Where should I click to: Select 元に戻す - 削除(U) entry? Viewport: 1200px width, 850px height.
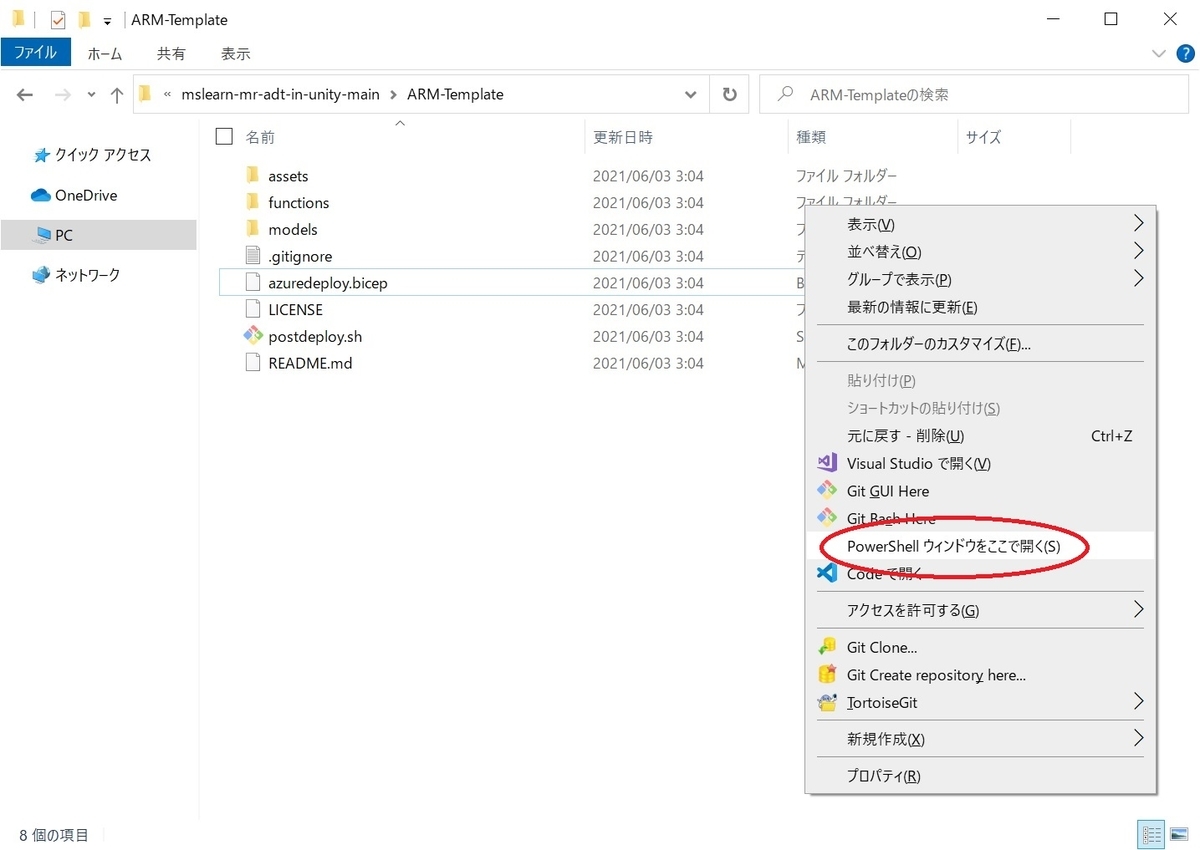pos(980,436)
